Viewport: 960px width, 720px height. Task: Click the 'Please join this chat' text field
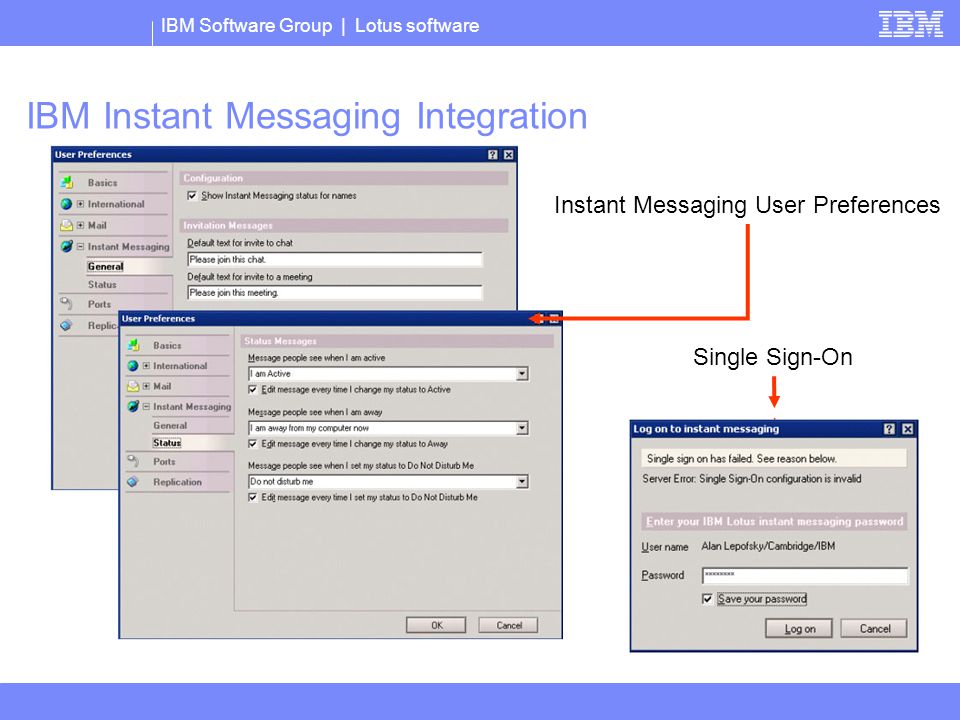(x=334, y=260)
